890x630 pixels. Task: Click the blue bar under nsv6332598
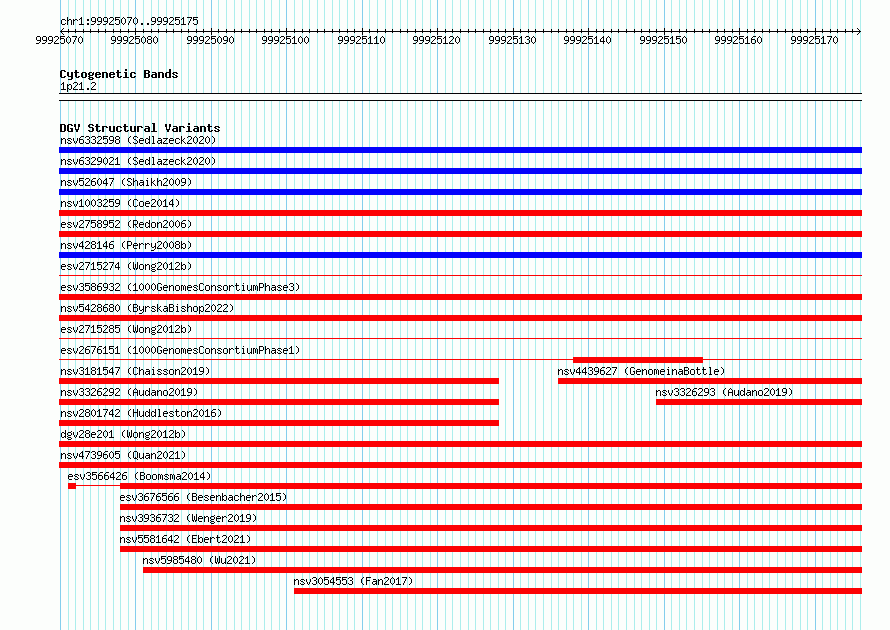point(460,150)
